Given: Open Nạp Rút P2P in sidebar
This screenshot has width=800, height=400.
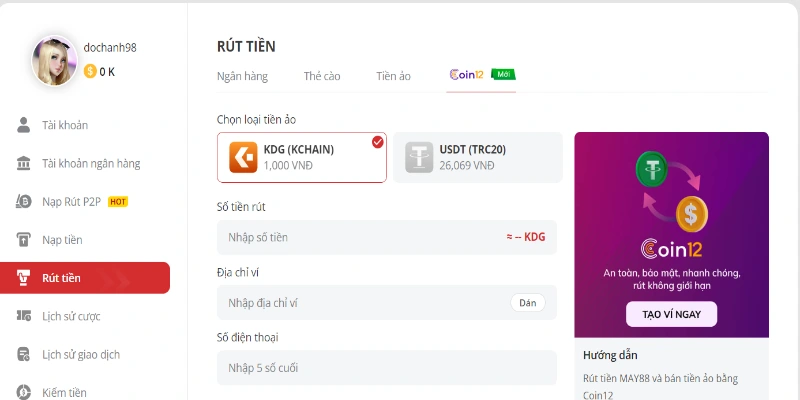Looking at the screenshot, I should 71,201.
